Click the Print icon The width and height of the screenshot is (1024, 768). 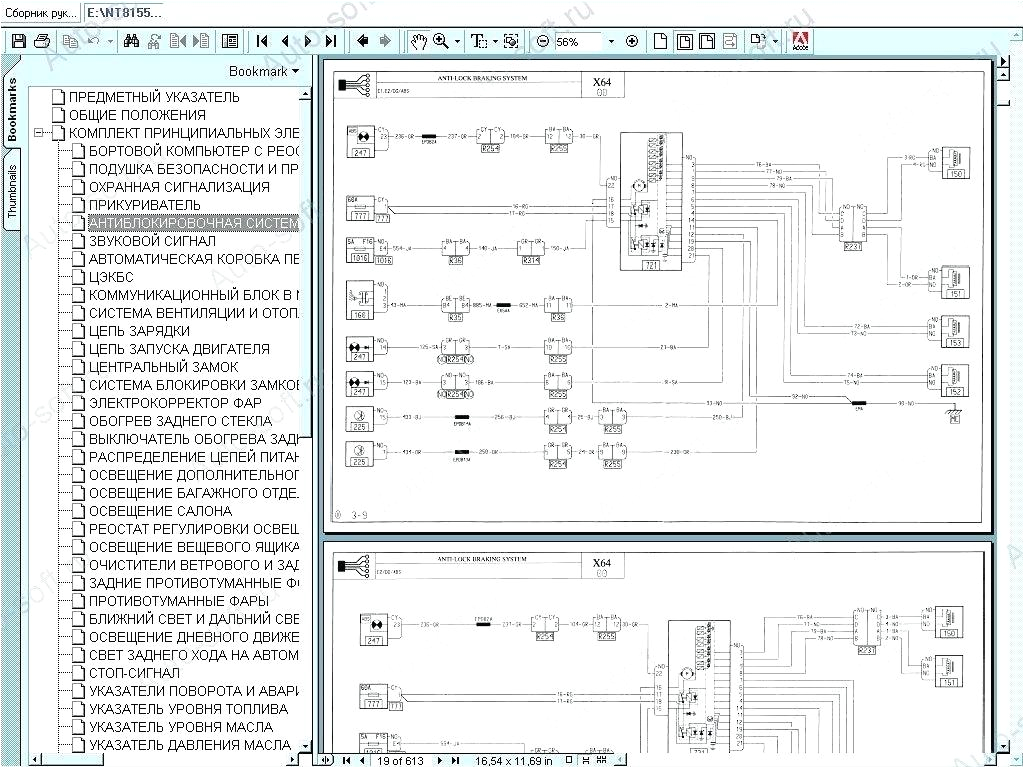(42, 40)
